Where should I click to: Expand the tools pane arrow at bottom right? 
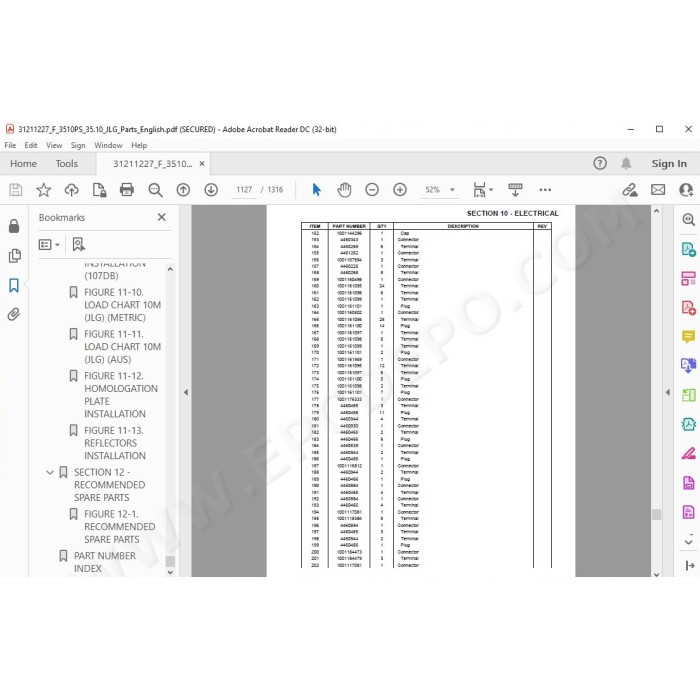689,565
